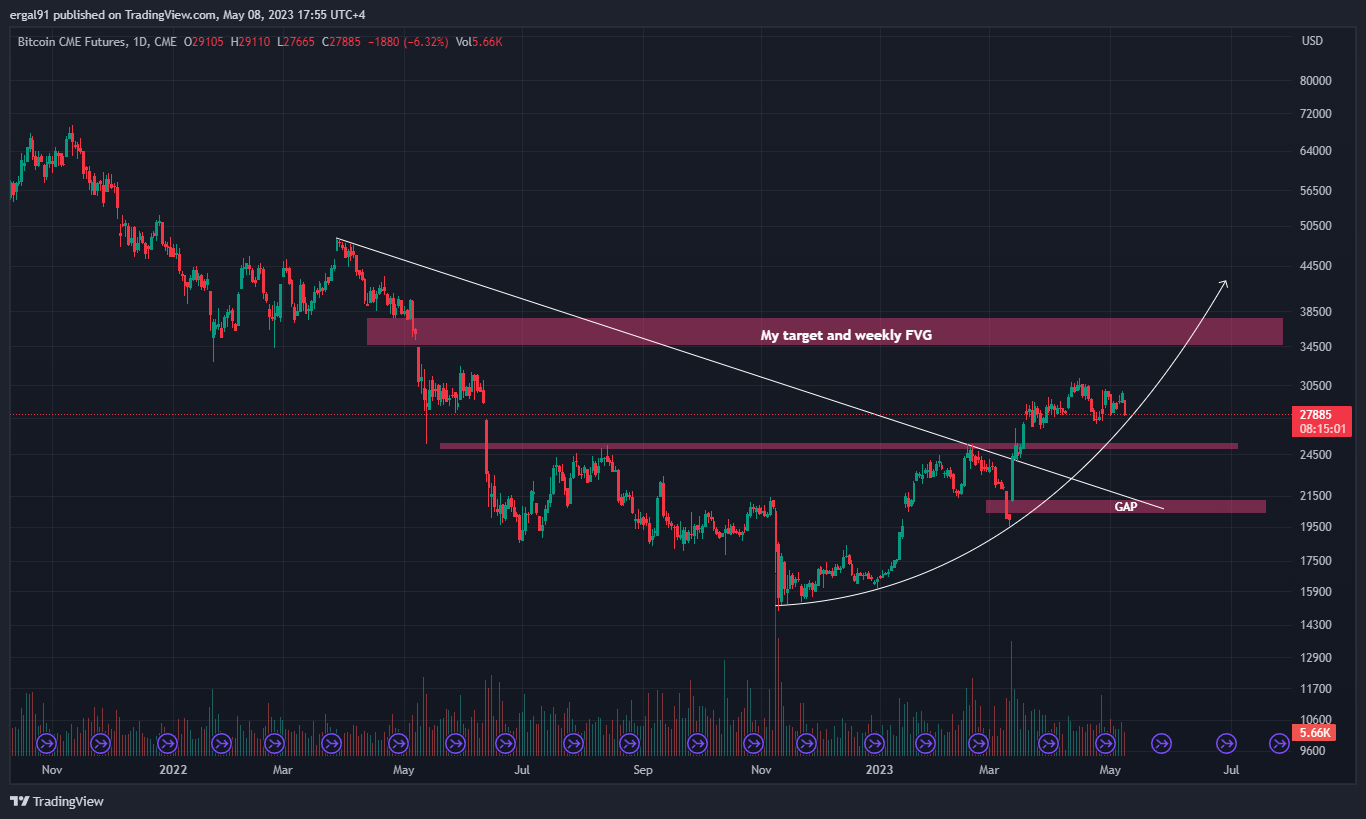Viewport: 1366px width, 819px height.
Task: Click the 15900 price axis label
Action: 1316,591
